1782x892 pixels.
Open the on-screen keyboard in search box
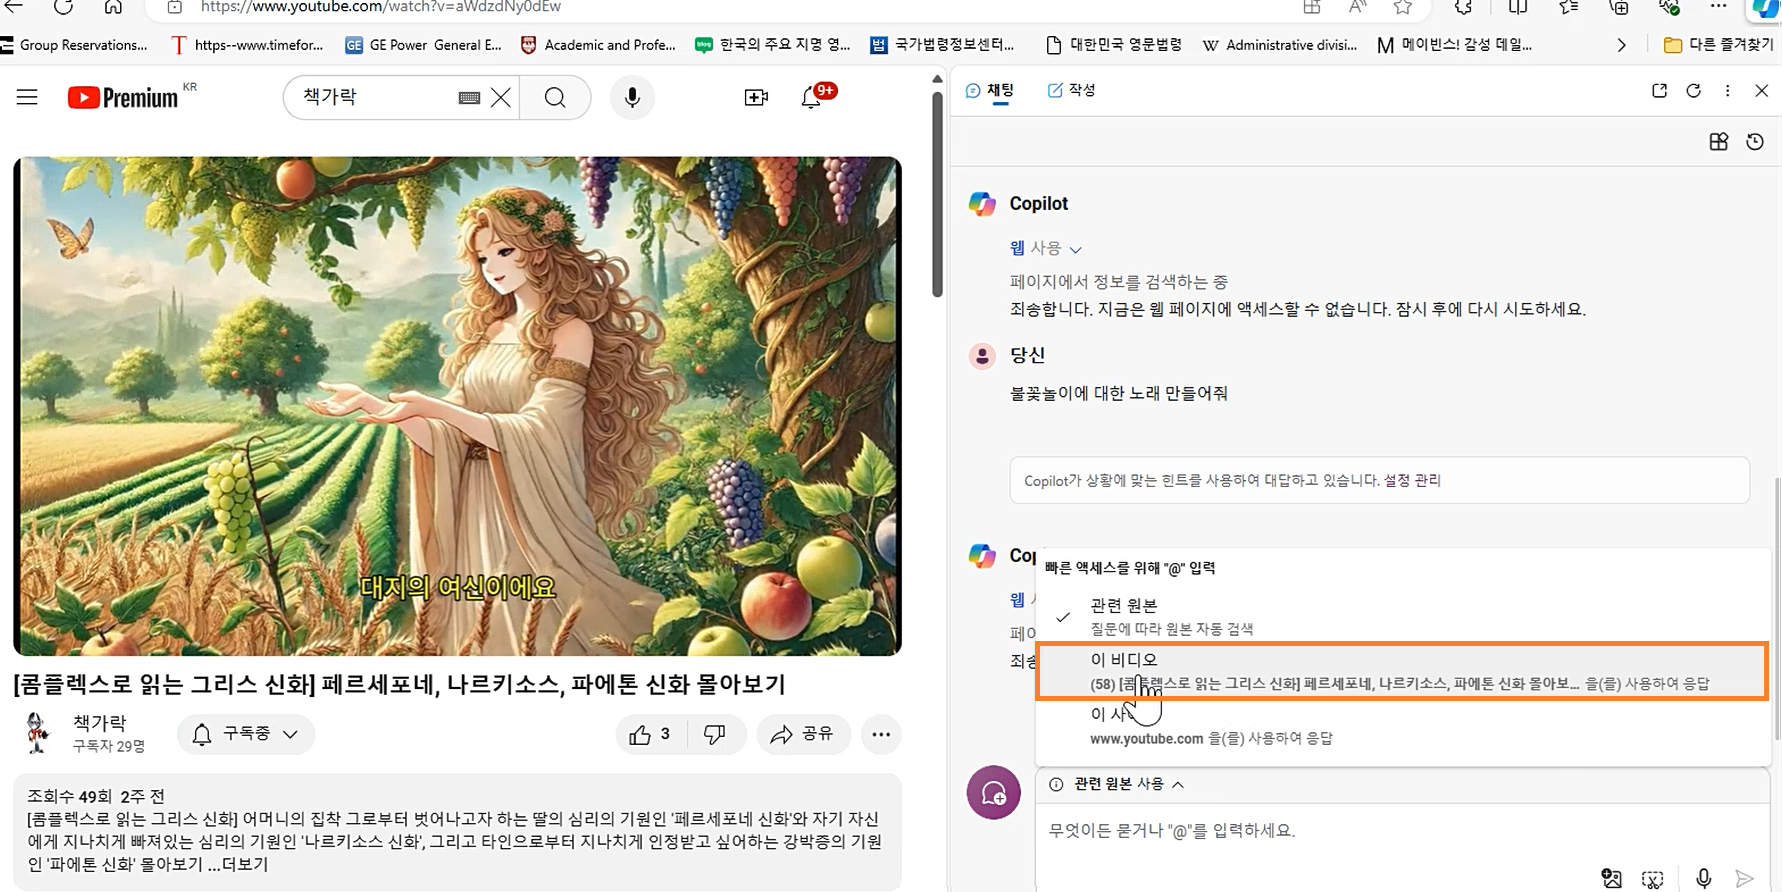tap(469, 97)
